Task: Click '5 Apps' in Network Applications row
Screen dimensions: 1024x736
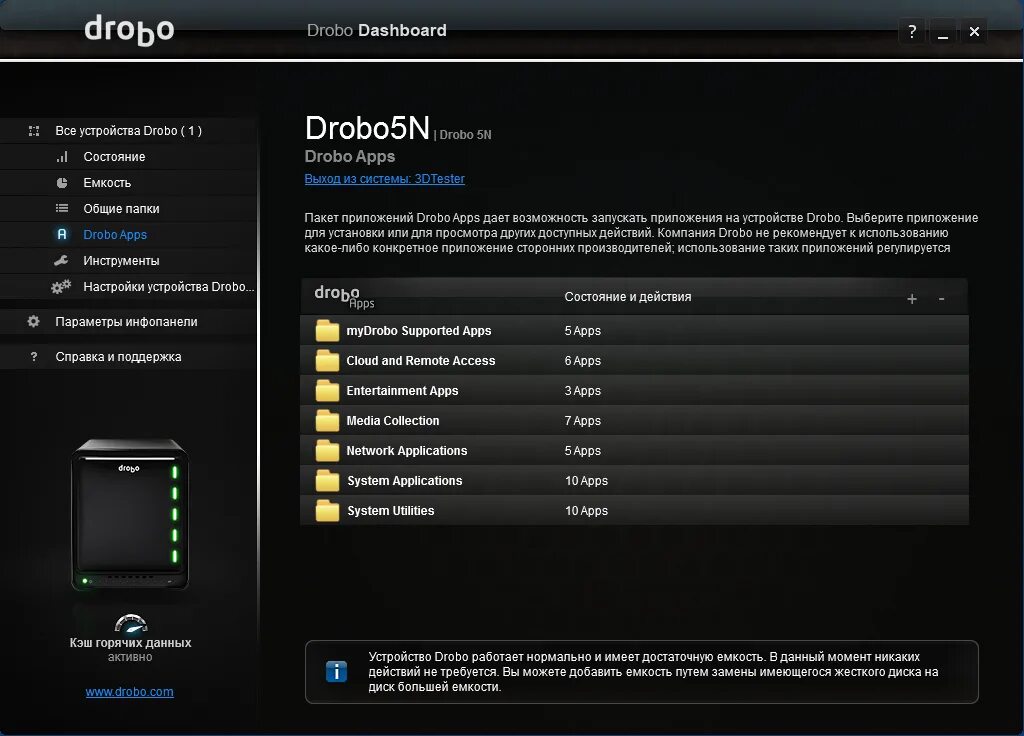Action: click(x=583, y=451)
